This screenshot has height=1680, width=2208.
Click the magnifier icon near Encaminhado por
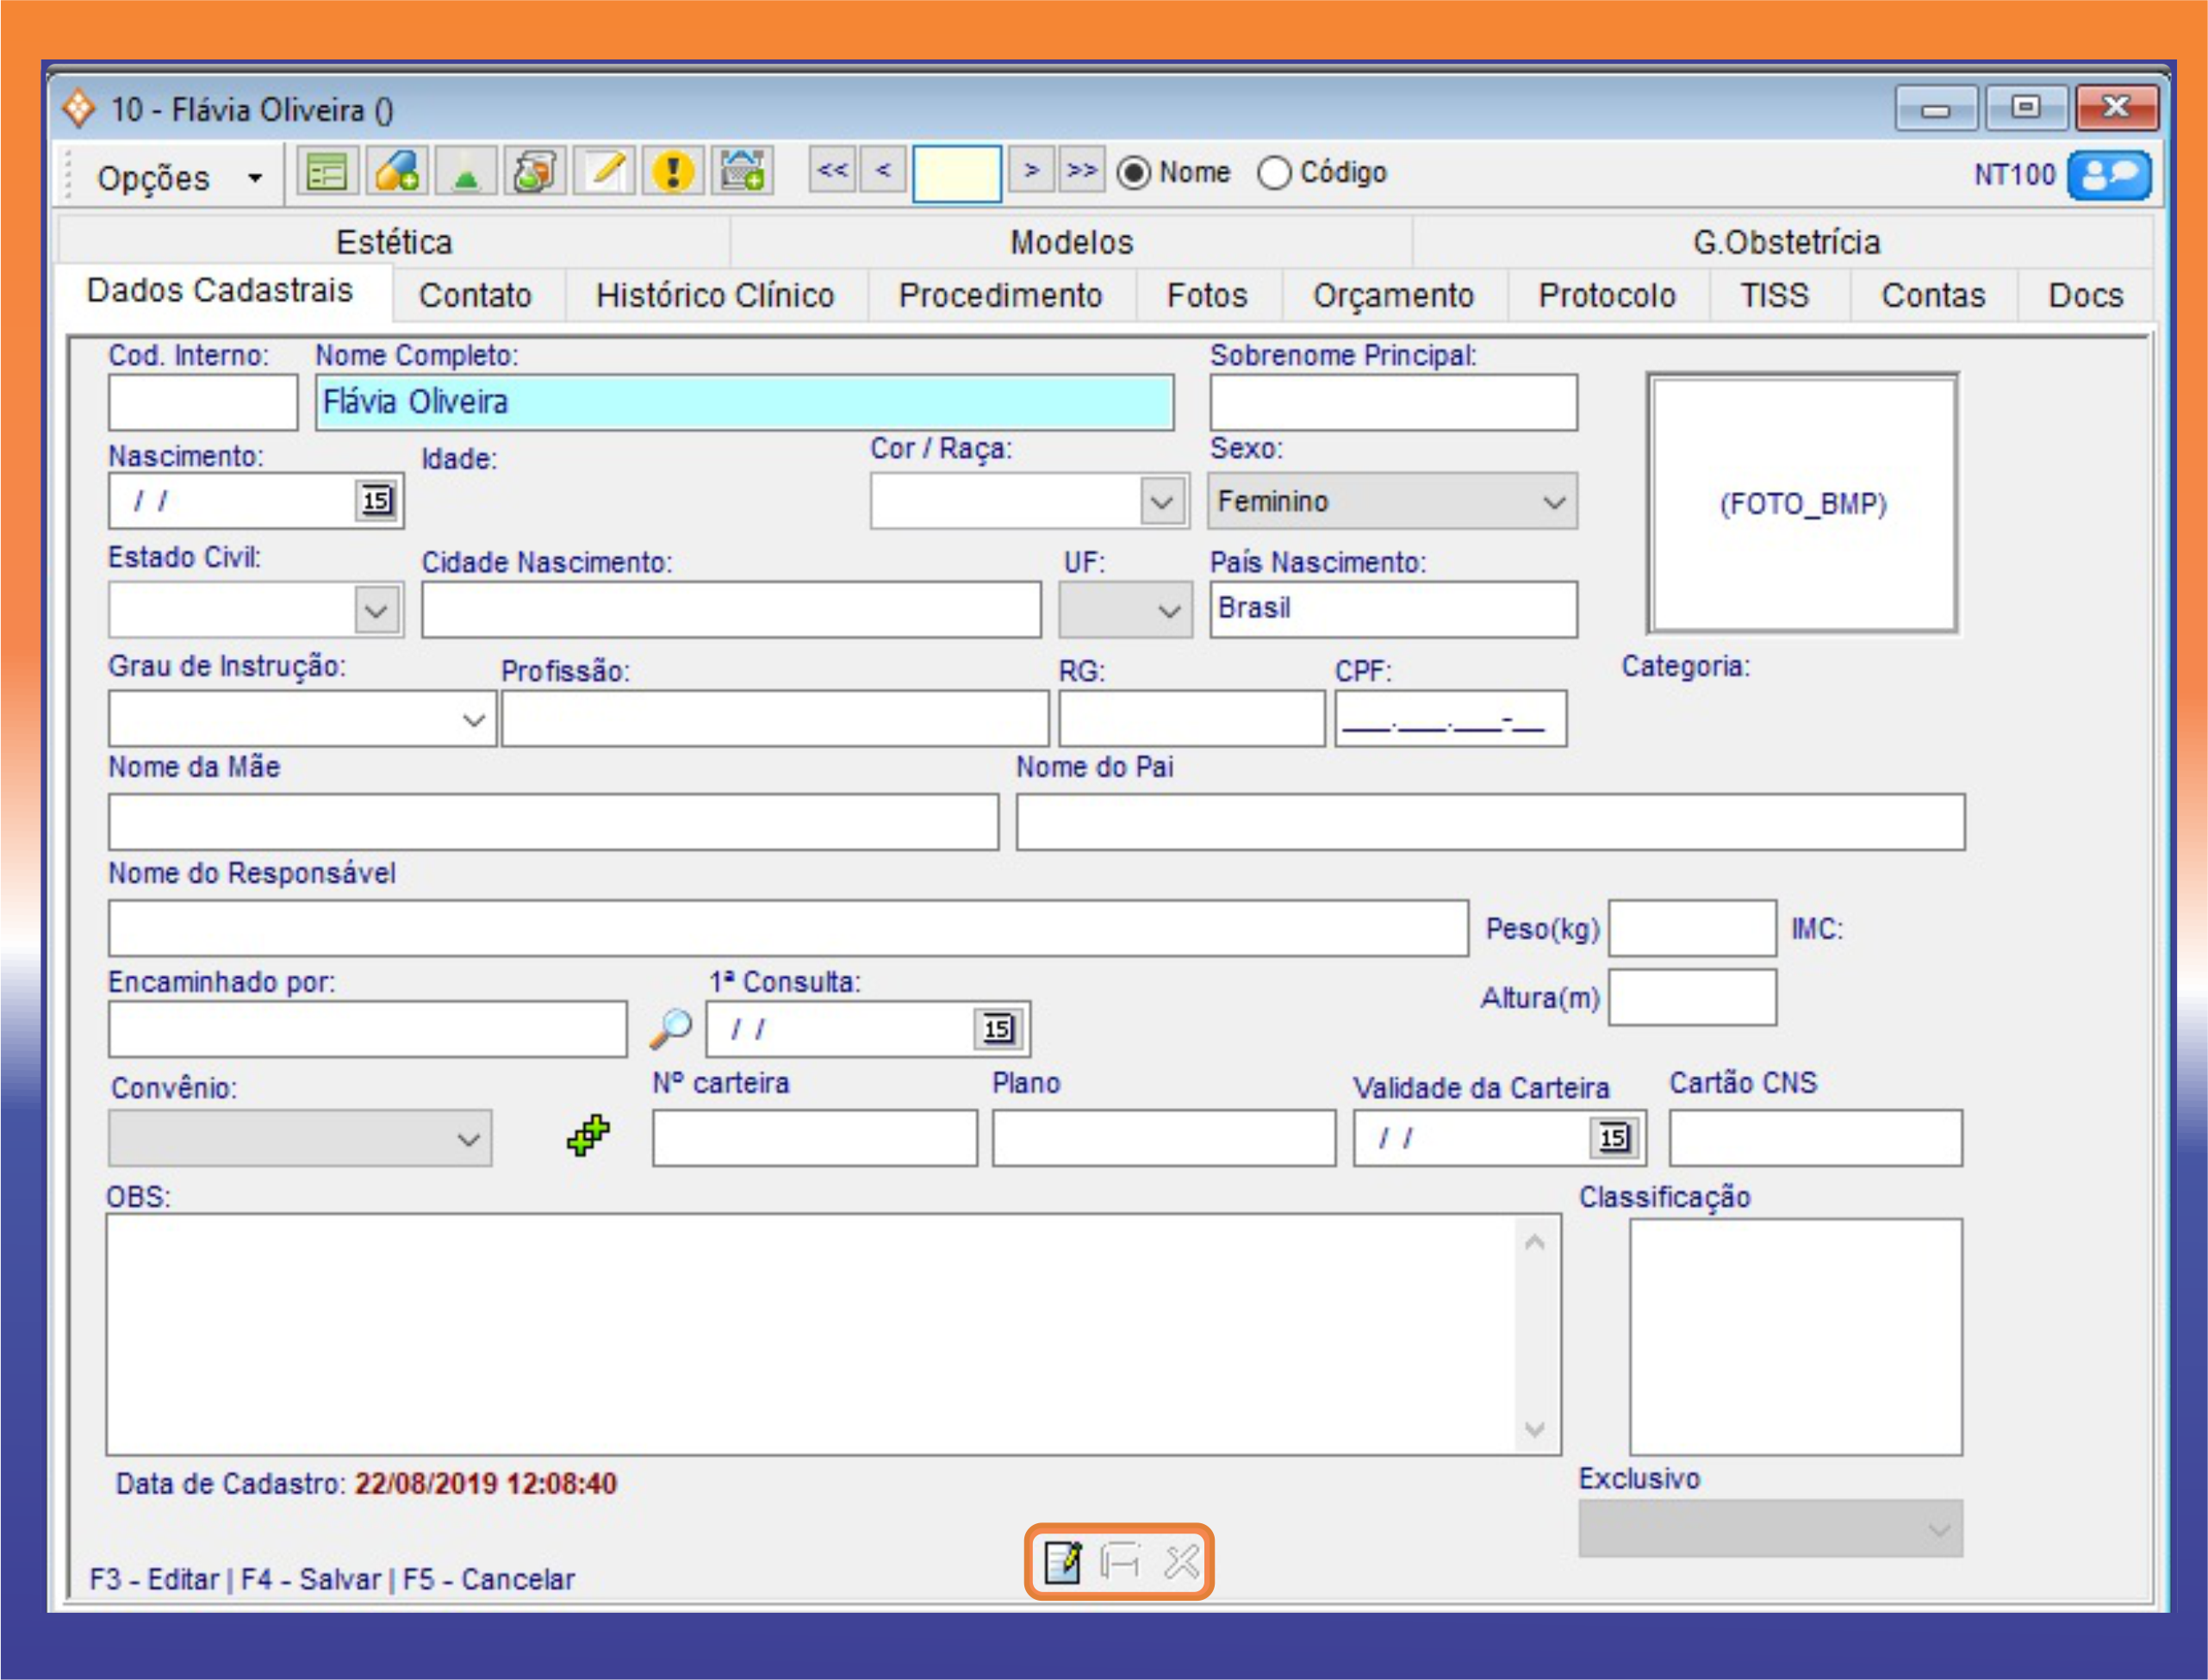[x=670, y=1027]
